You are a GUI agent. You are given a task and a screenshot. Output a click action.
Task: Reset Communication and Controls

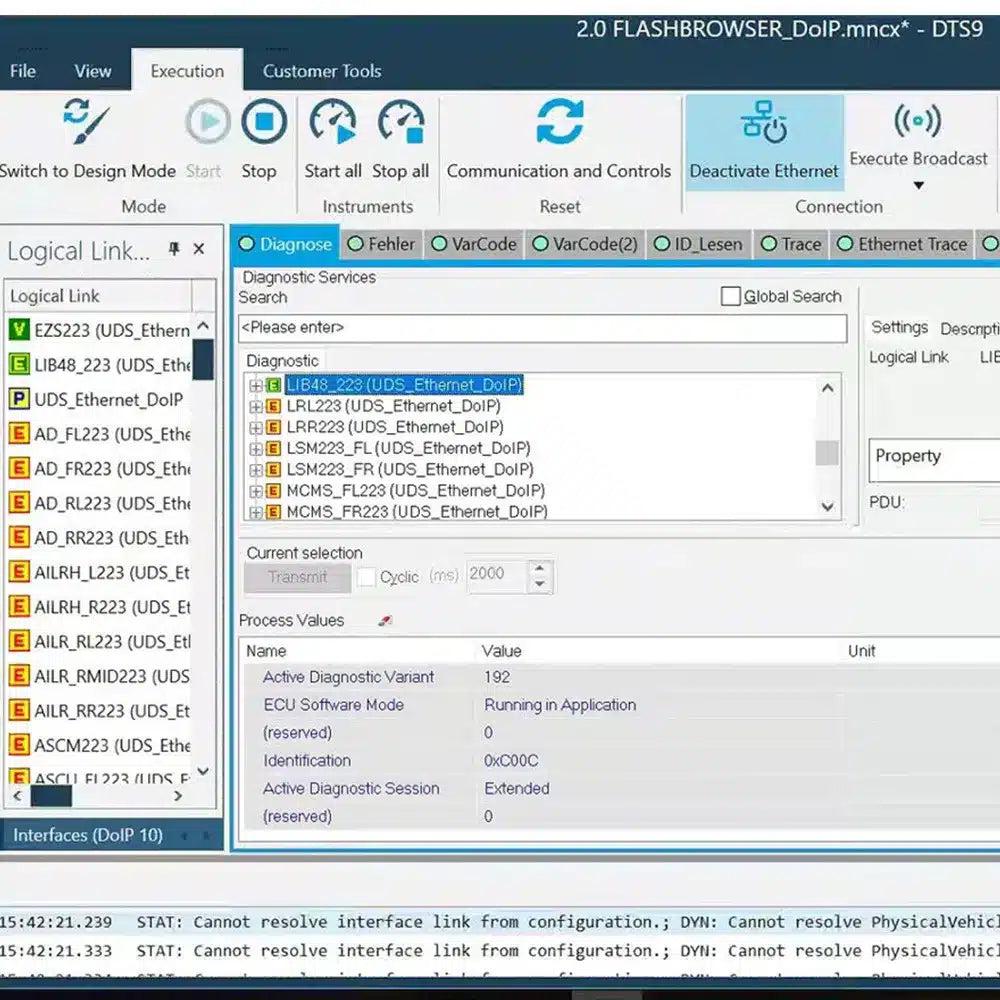point(558,122)
